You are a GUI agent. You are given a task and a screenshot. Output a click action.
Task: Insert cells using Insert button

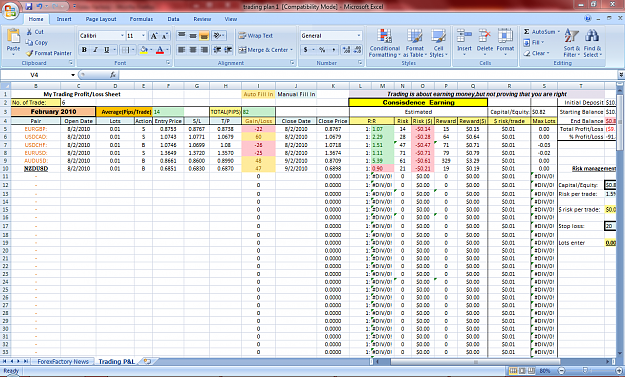464,42
